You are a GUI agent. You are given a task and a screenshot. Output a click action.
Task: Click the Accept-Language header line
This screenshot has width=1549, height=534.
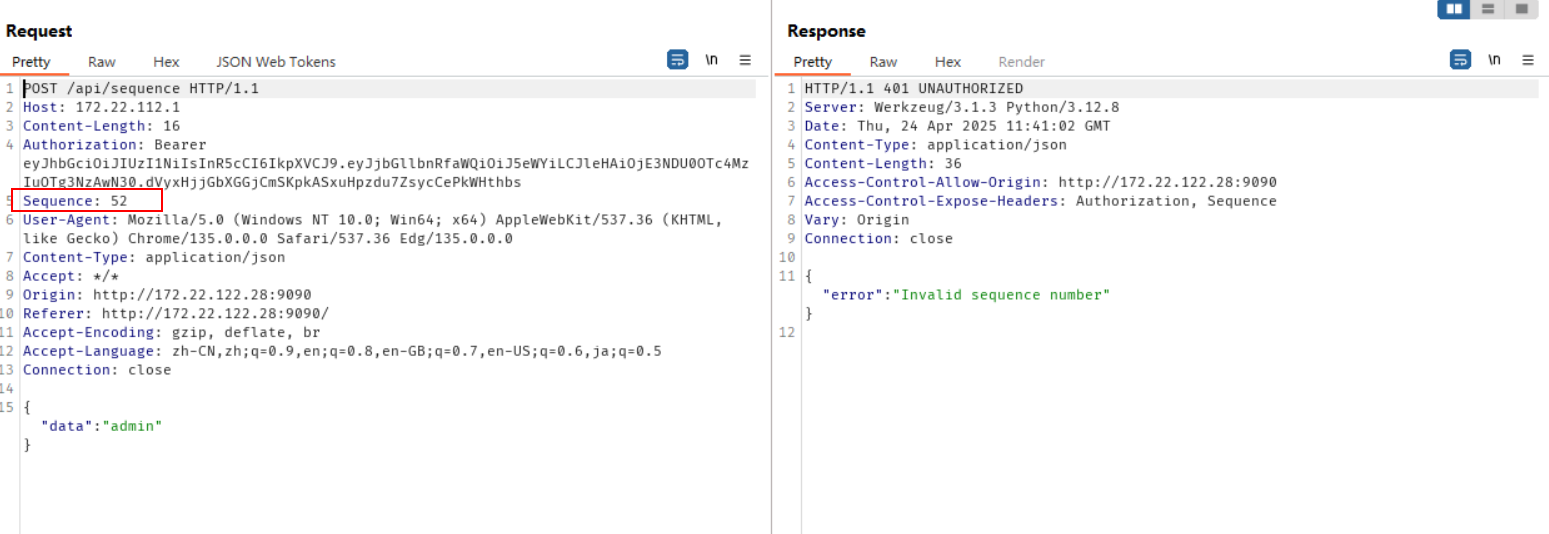point(342,351)
